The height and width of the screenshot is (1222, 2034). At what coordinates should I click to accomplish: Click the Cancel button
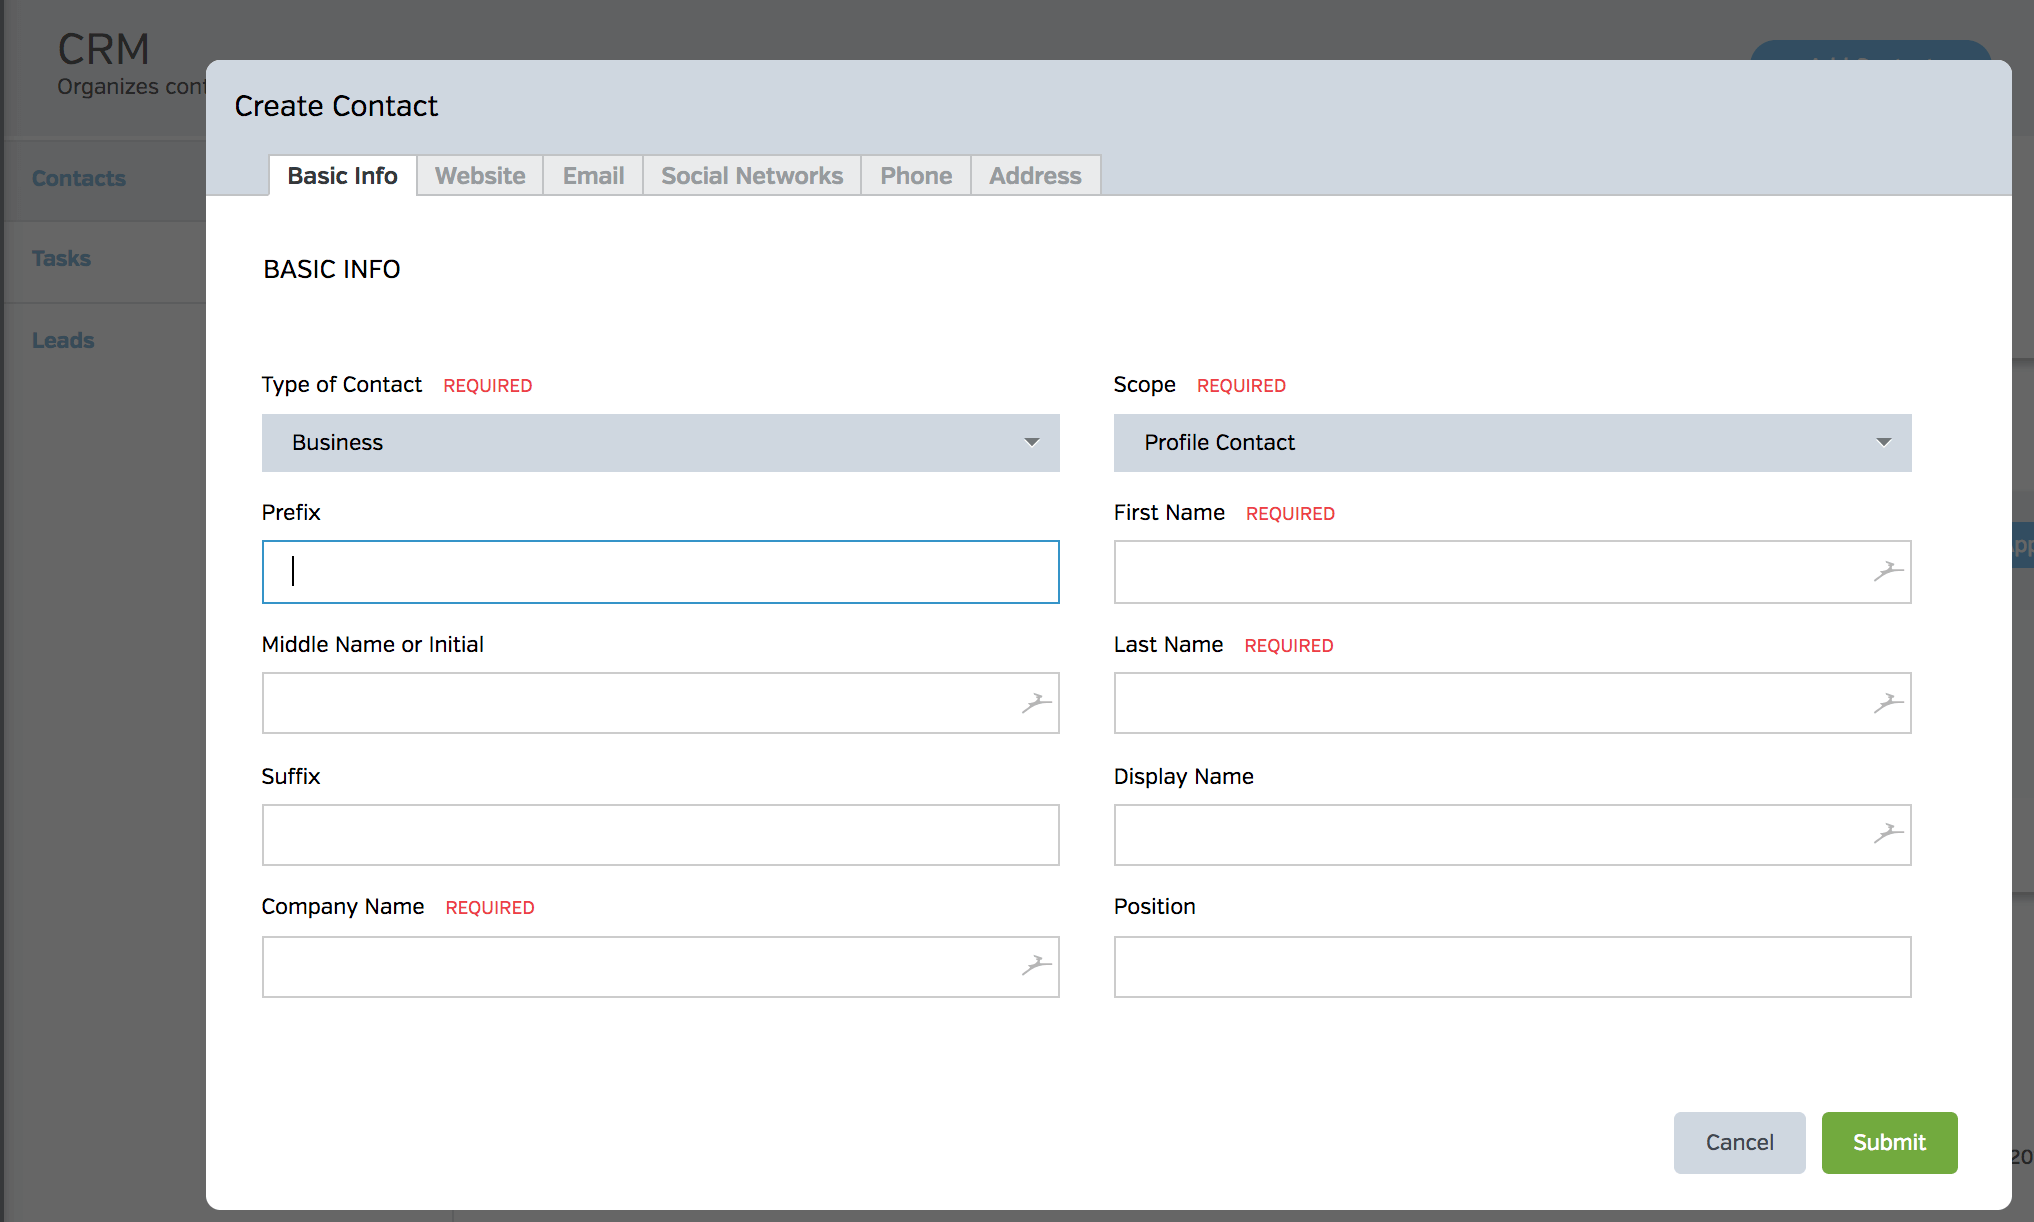pyautogui.click(x=1738, y=1142)
